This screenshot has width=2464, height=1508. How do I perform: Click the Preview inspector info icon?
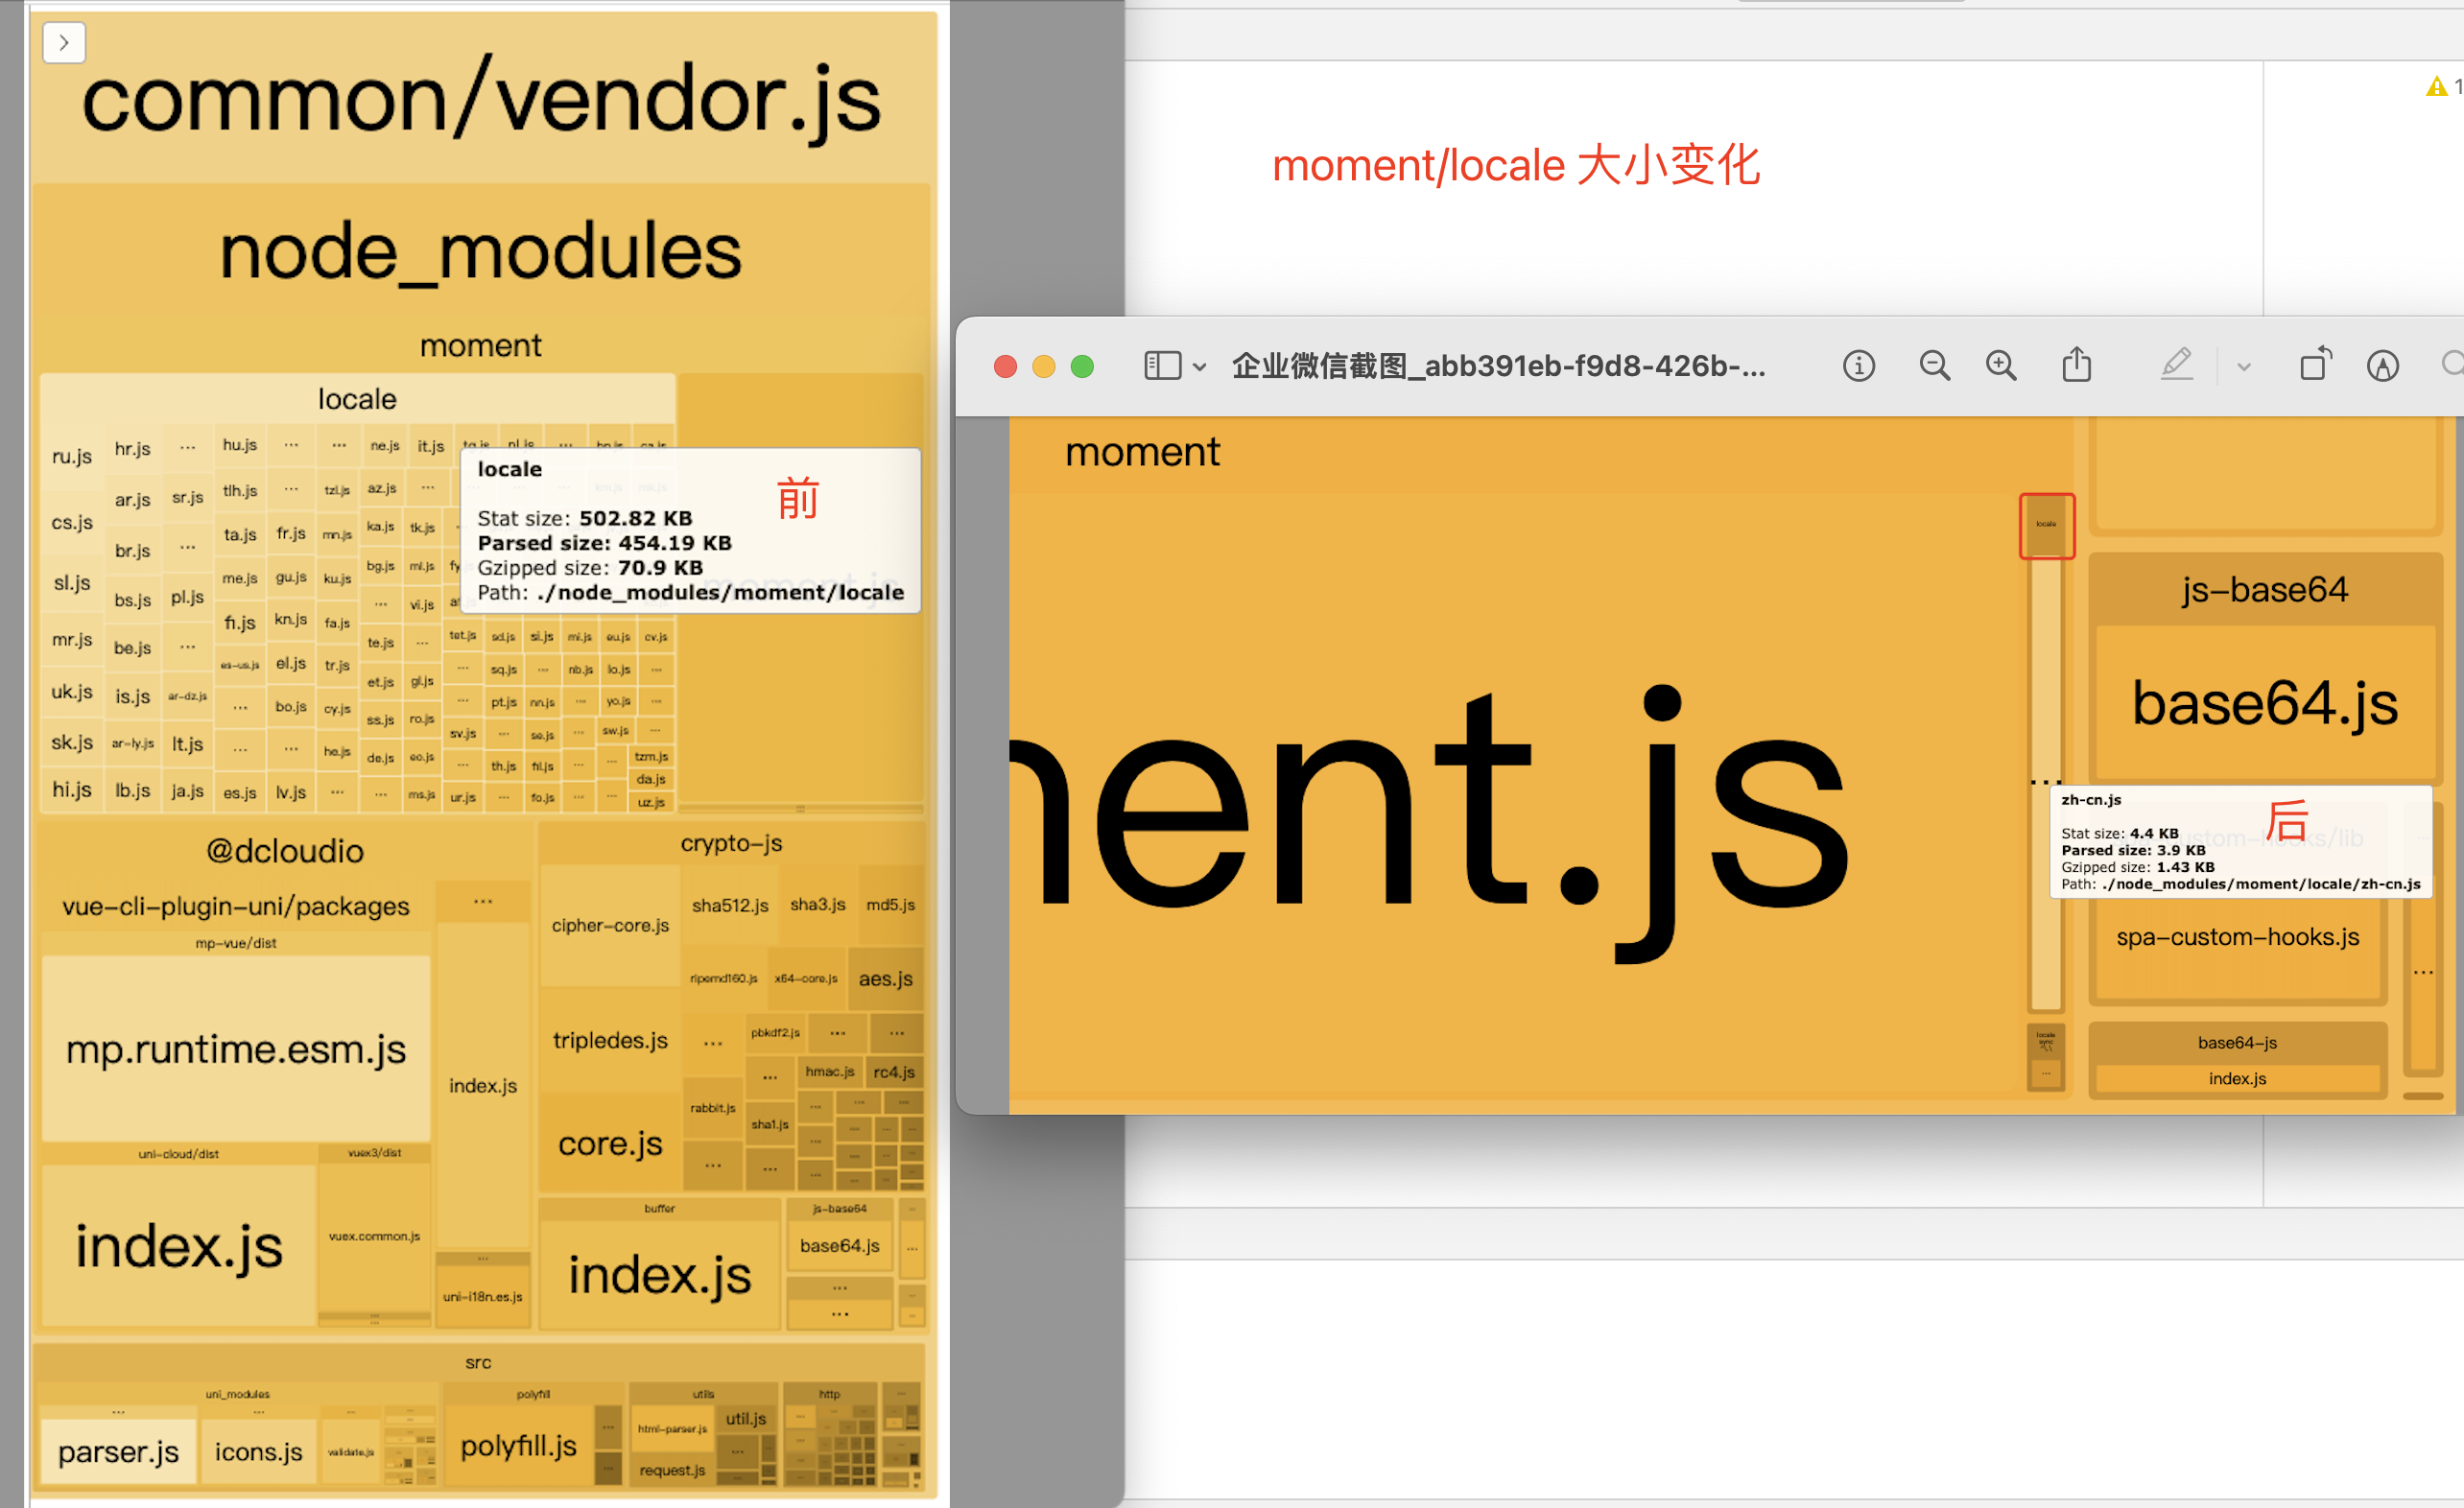click(1858, 366)
